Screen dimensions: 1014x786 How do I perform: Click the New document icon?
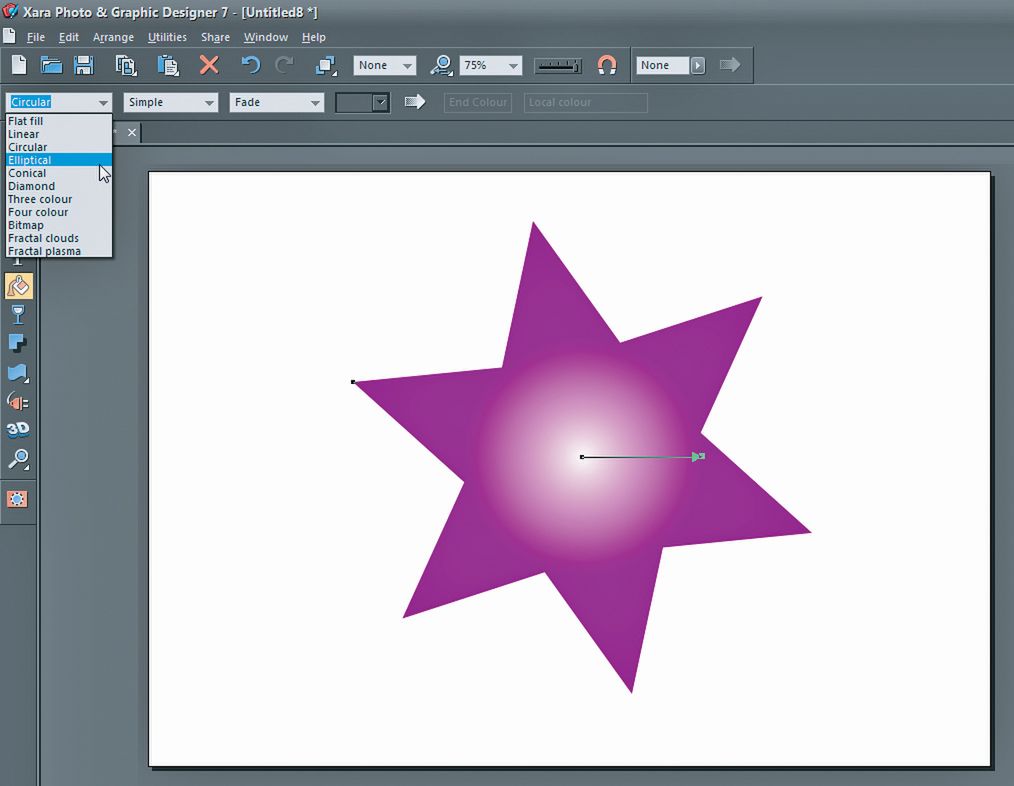pyautogui.click(x=19, y=65)
